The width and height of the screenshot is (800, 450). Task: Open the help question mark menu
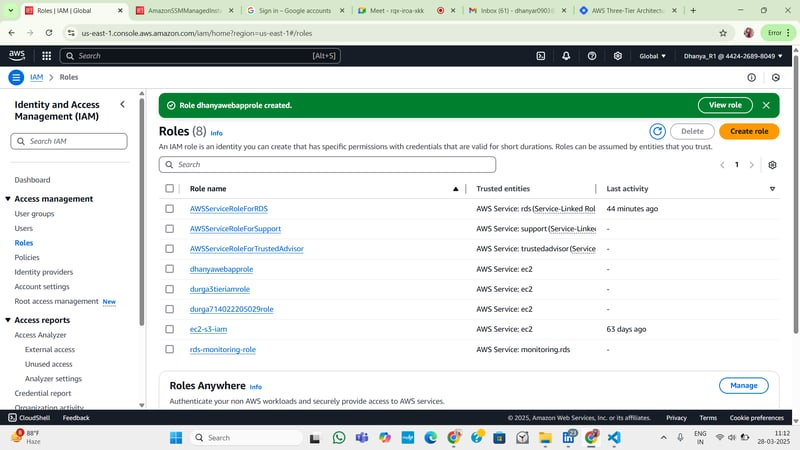(x=592, y=56)
